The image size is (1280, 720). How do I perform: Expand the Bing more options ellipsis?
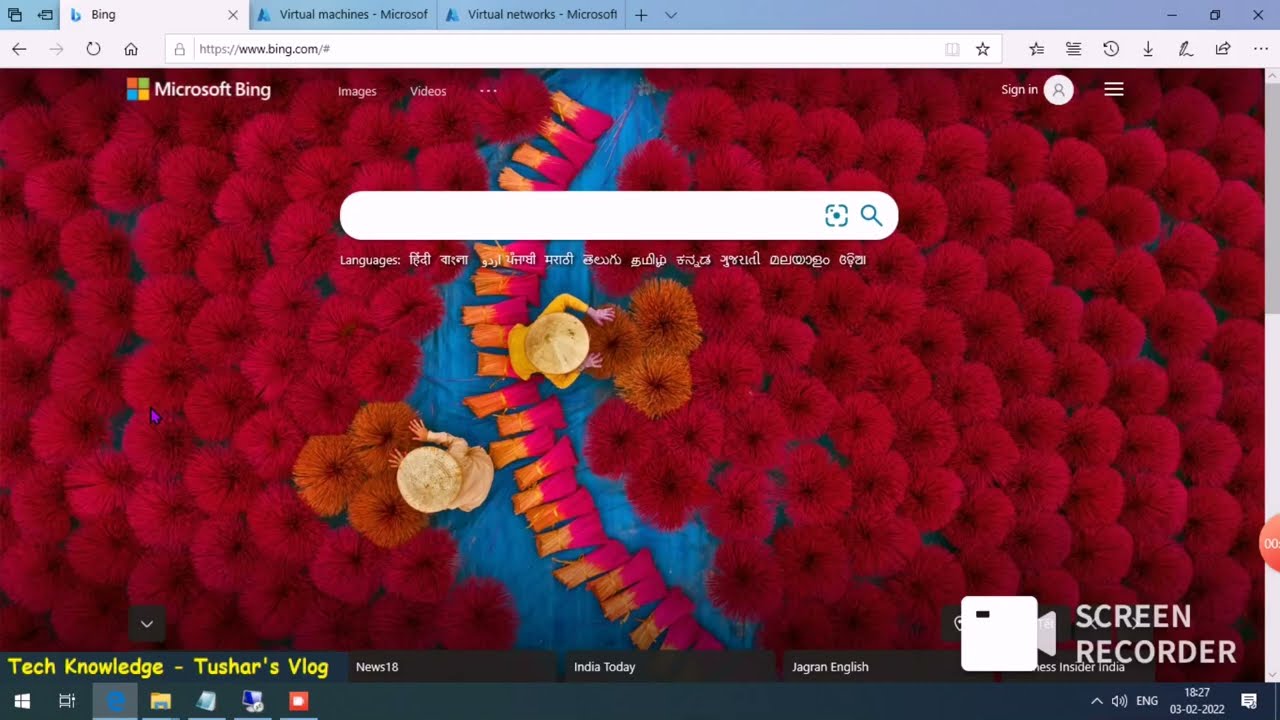point(488,90)
